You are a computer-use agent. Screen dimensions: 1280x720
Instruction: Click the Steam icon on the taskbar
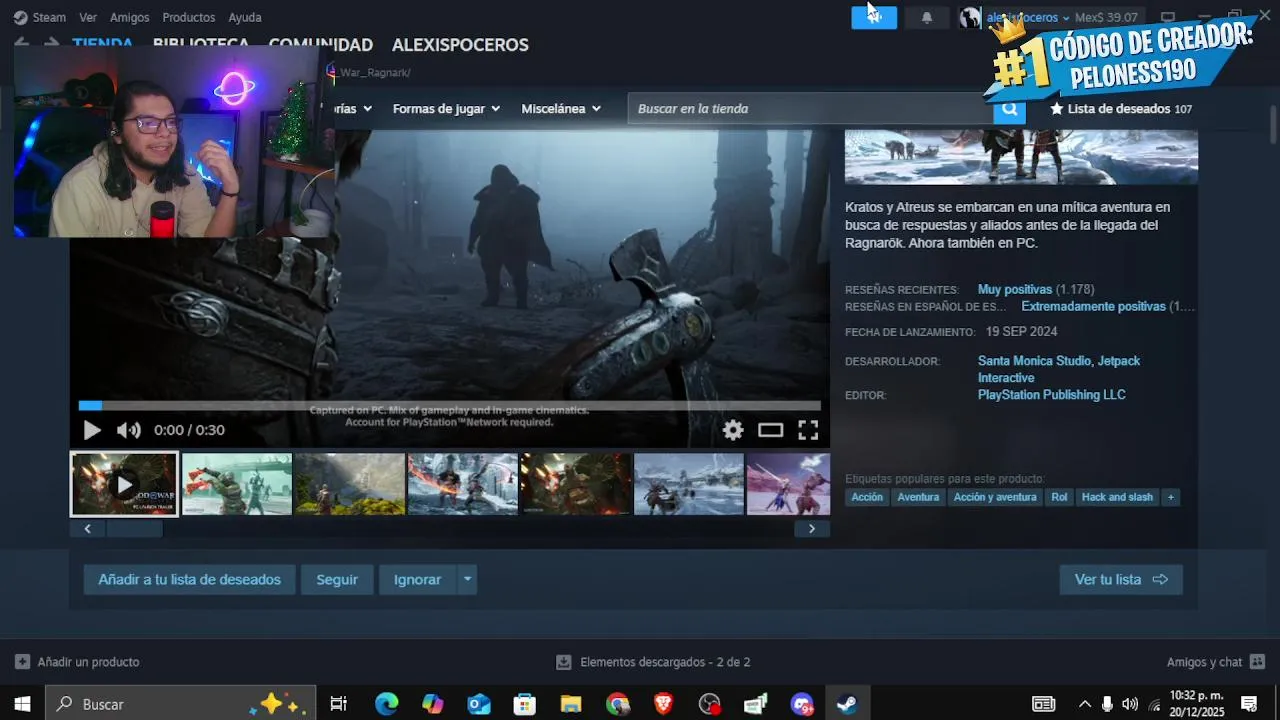click(x=848, y=704)
